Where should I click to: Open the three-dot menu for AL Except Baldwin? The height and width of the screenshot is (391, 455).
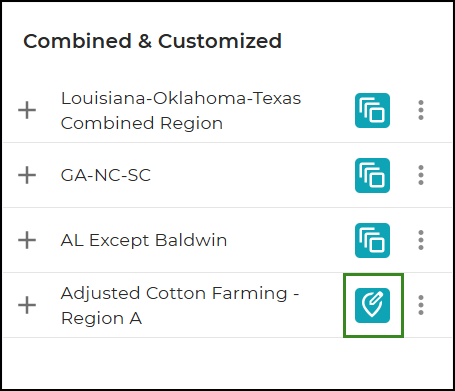coord(421,240)
